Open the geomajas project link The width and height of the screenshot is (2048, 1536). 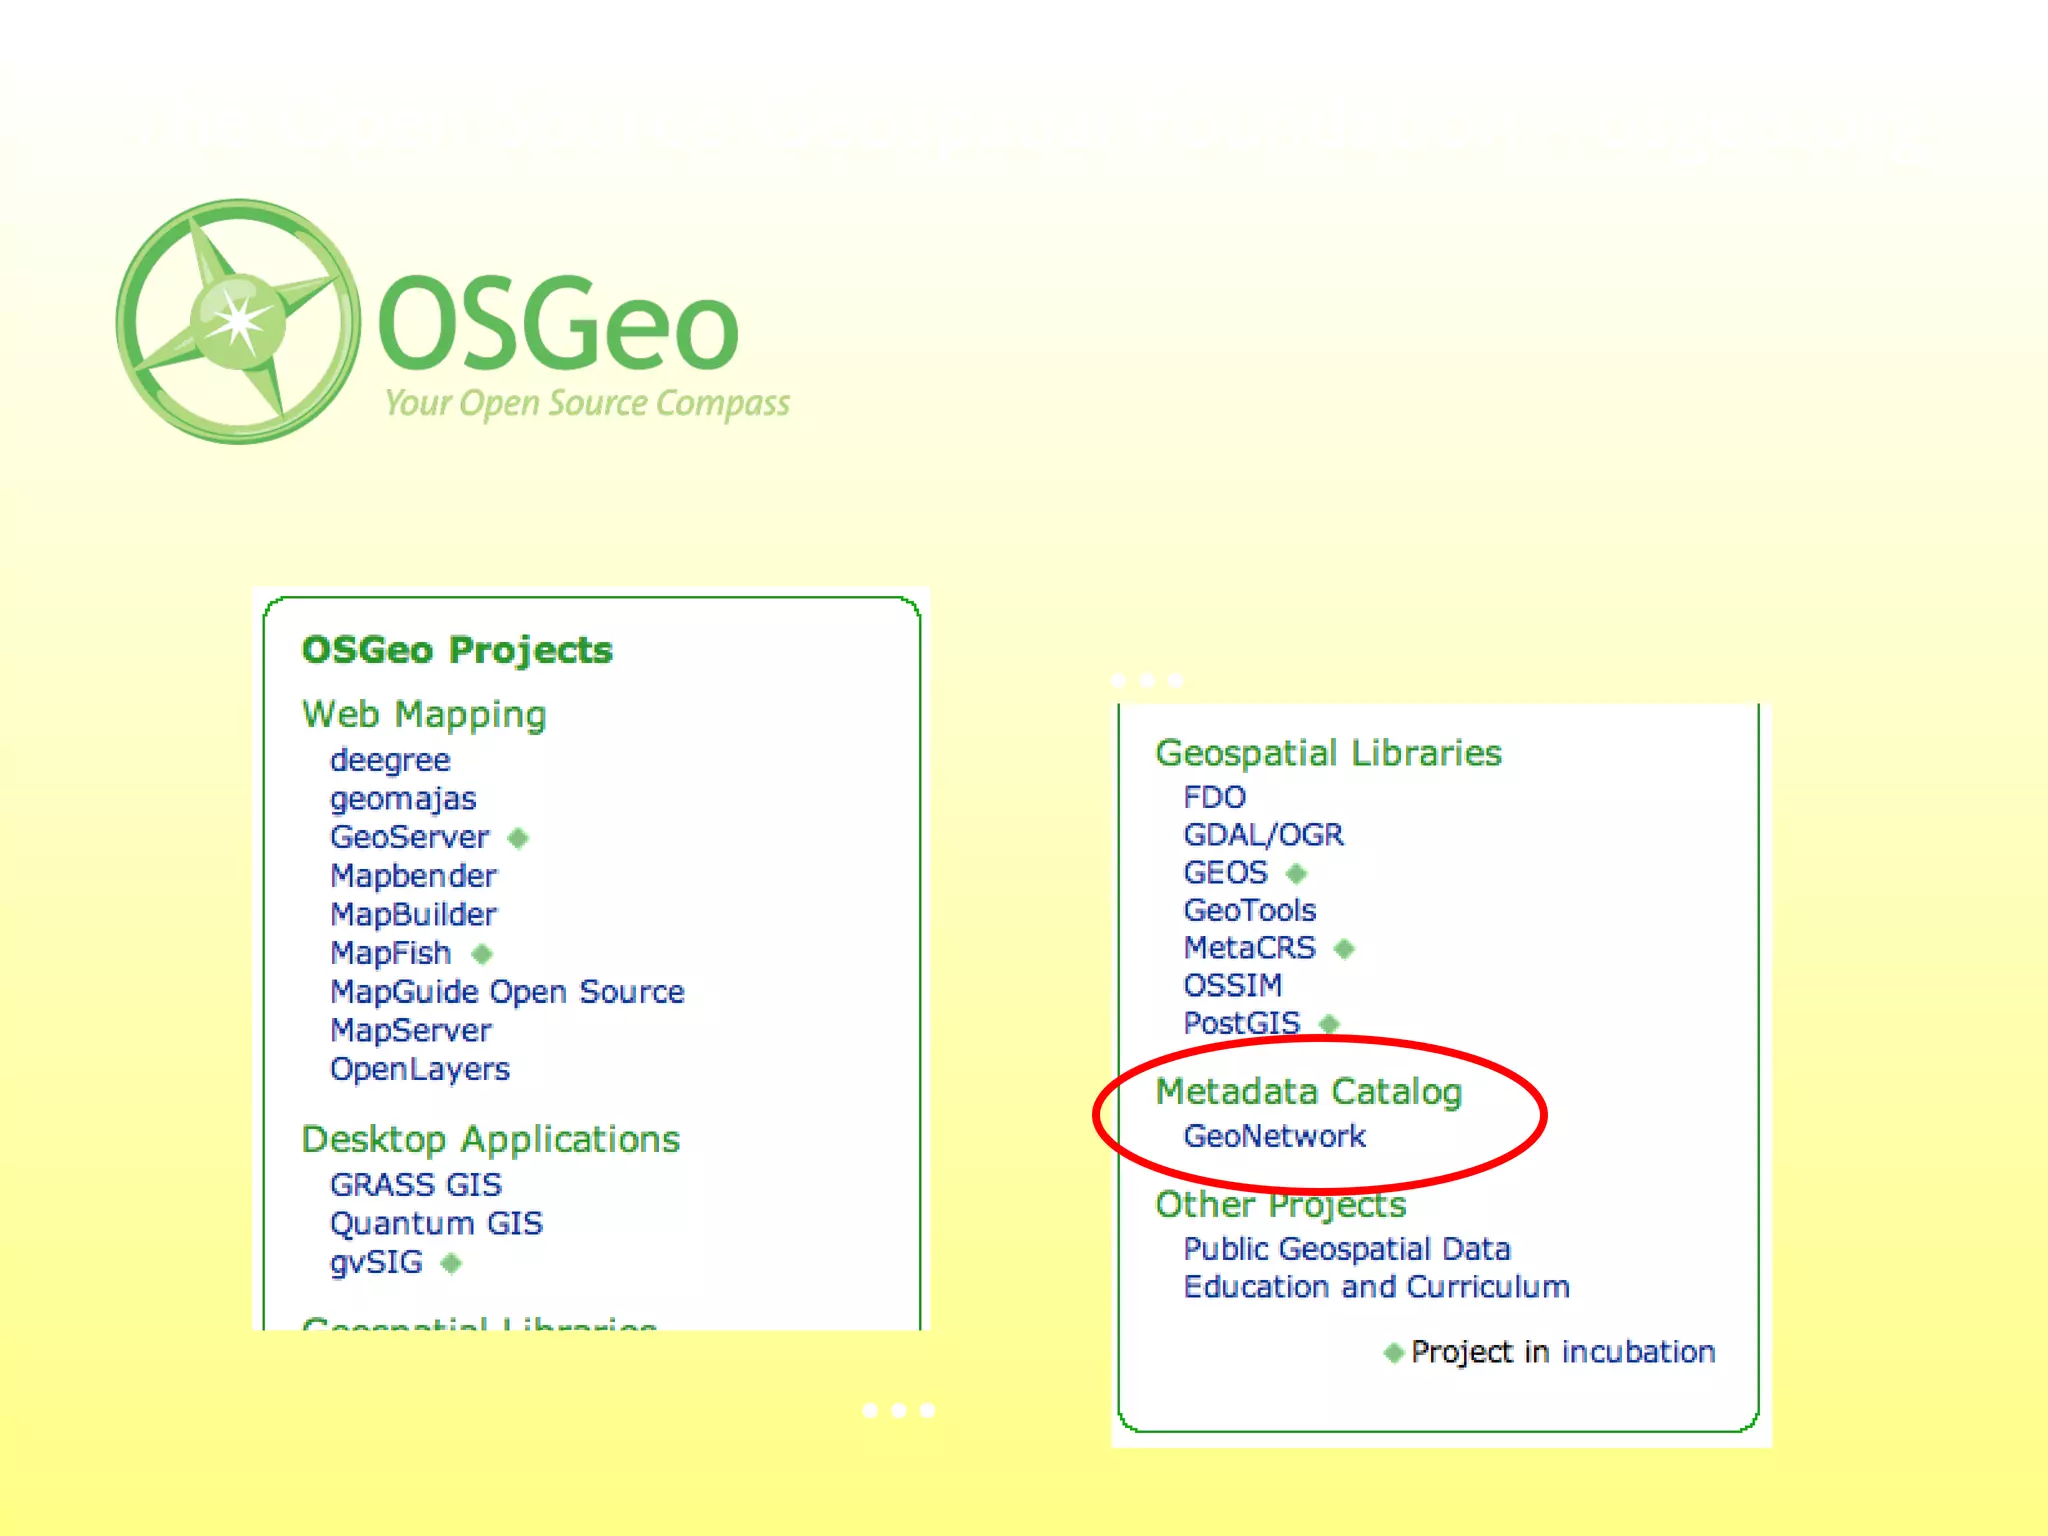coord(403,799)
